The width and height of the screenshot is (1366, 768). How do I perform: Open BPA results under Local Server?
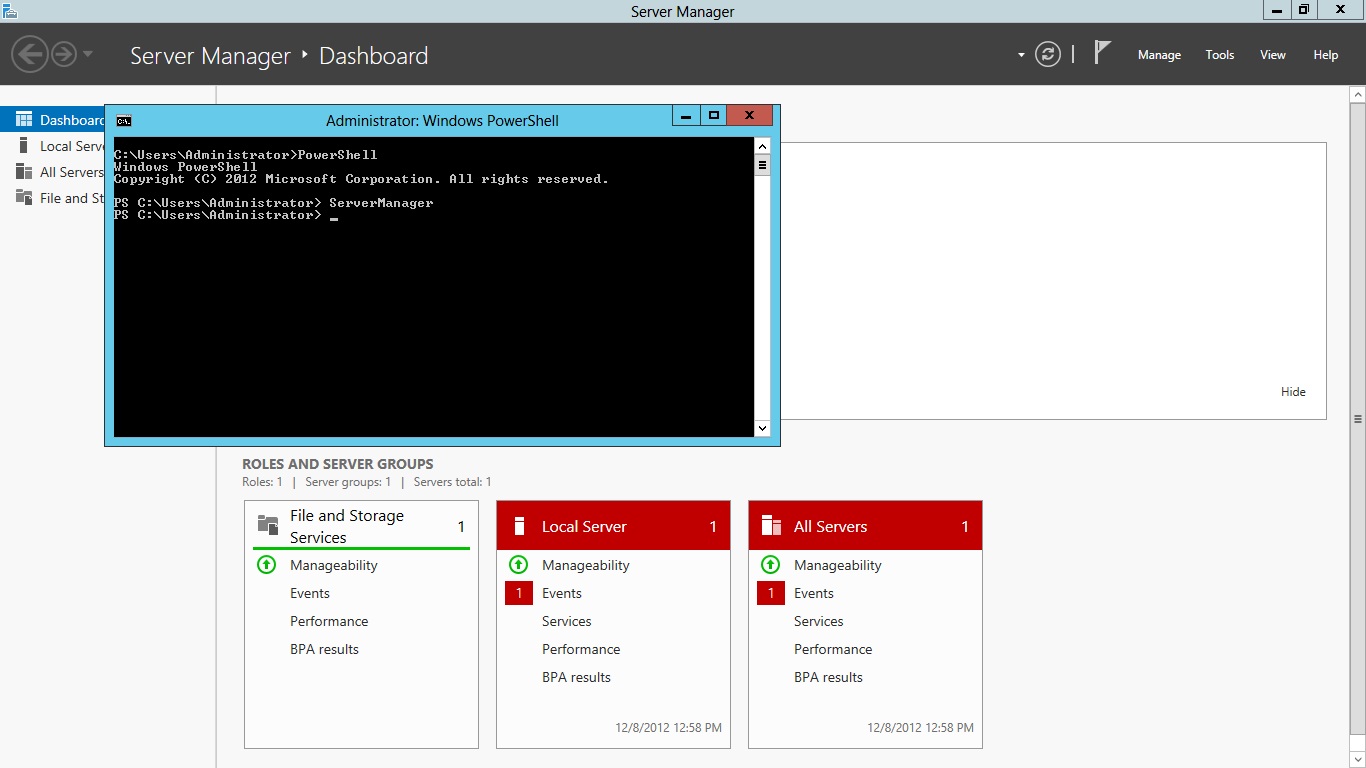point(576,677)
